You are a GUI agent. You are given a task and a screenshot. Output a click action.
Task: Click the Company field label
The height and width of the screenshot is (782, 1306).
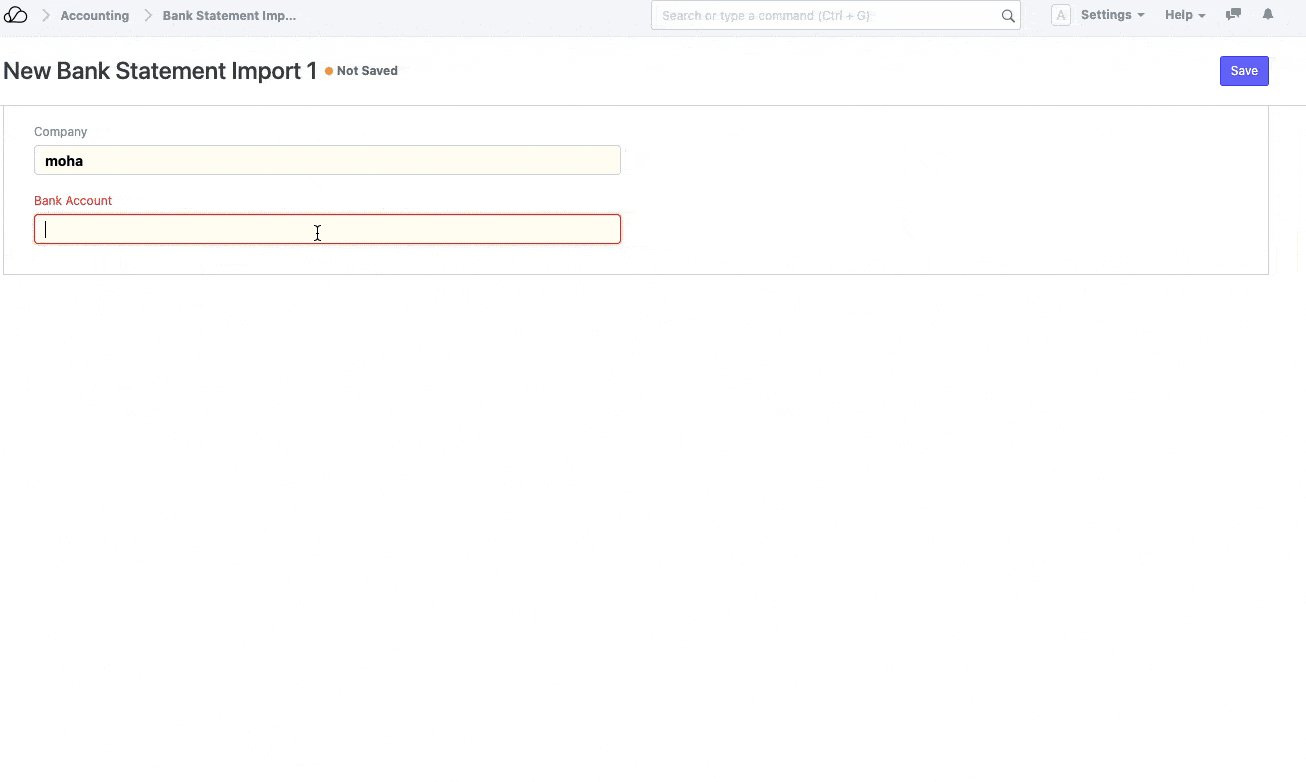61,132
